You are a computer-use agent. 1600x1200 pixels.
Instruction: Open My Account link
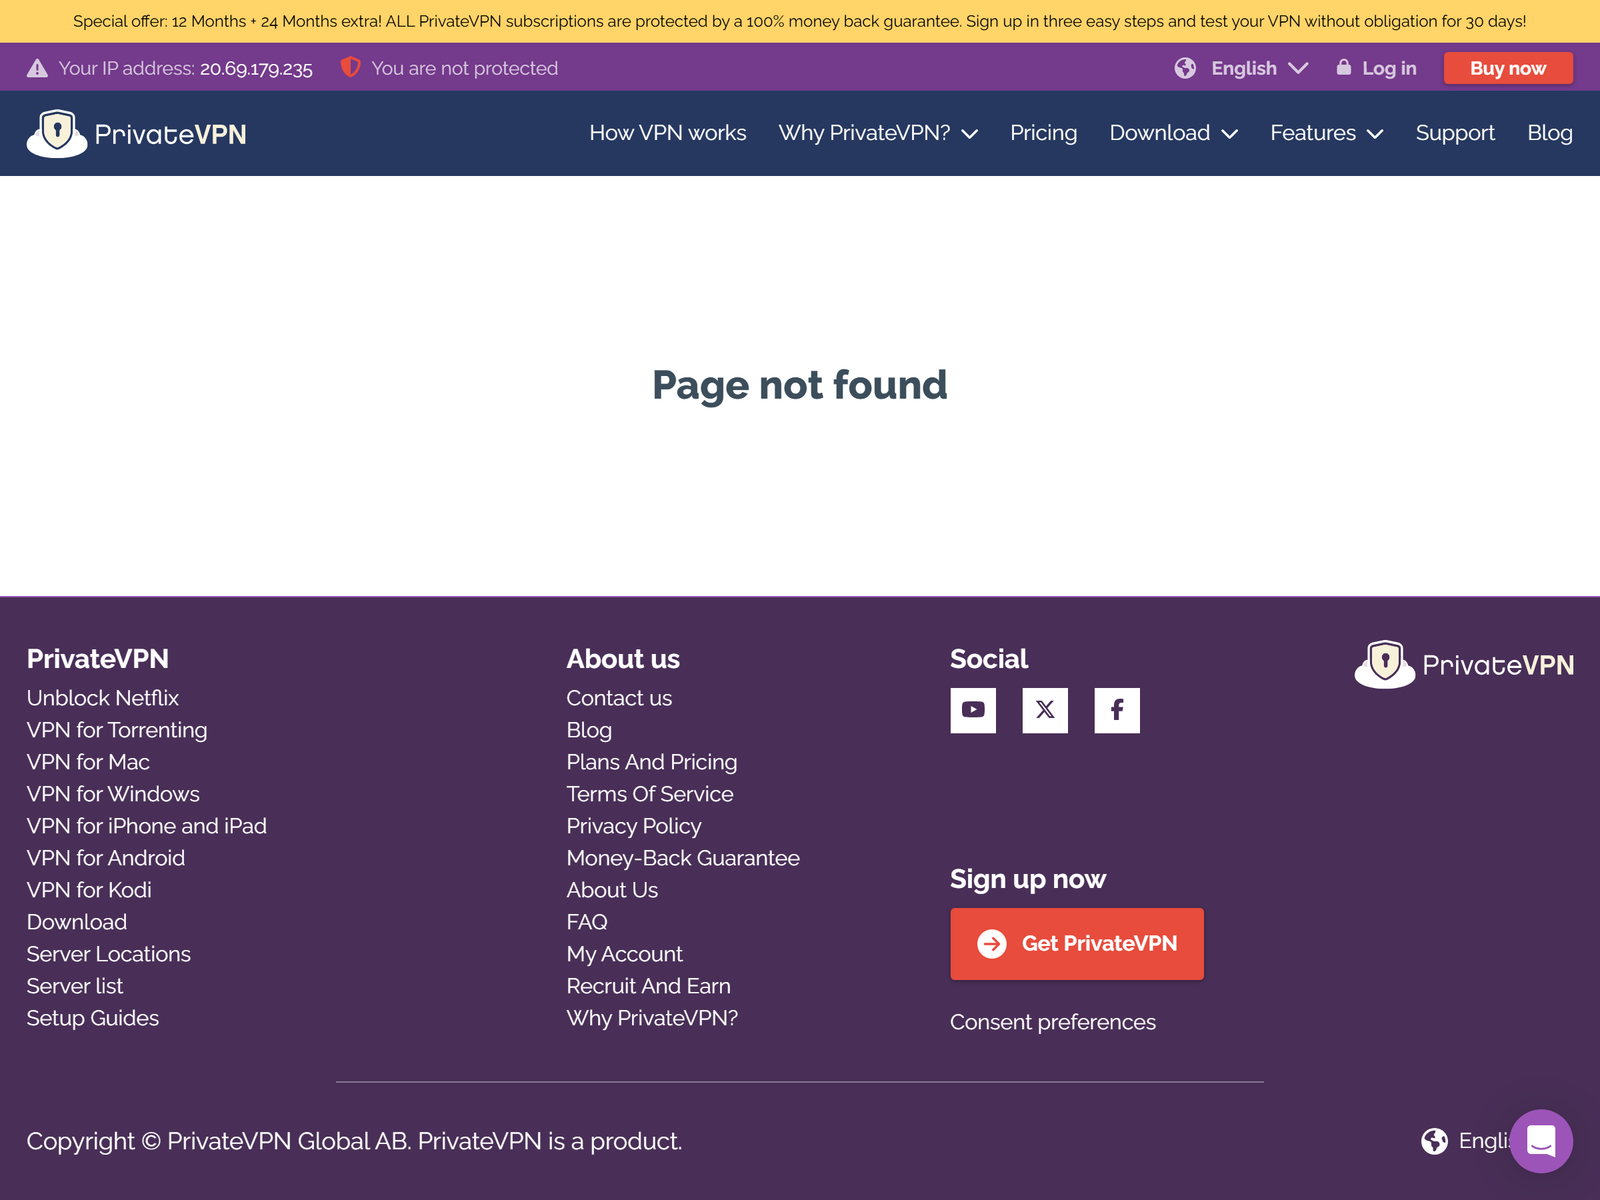625,954
